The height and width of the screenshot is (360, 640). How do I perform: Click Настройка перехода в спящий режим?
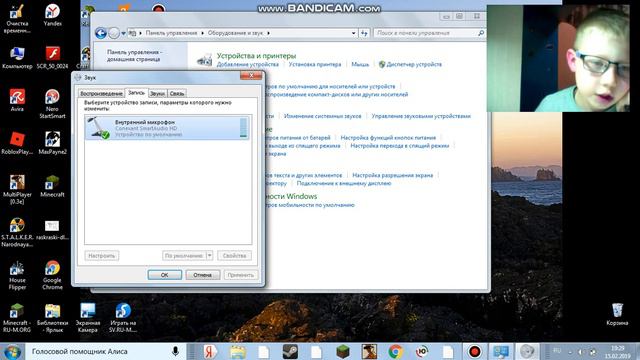tap(400, 146)
